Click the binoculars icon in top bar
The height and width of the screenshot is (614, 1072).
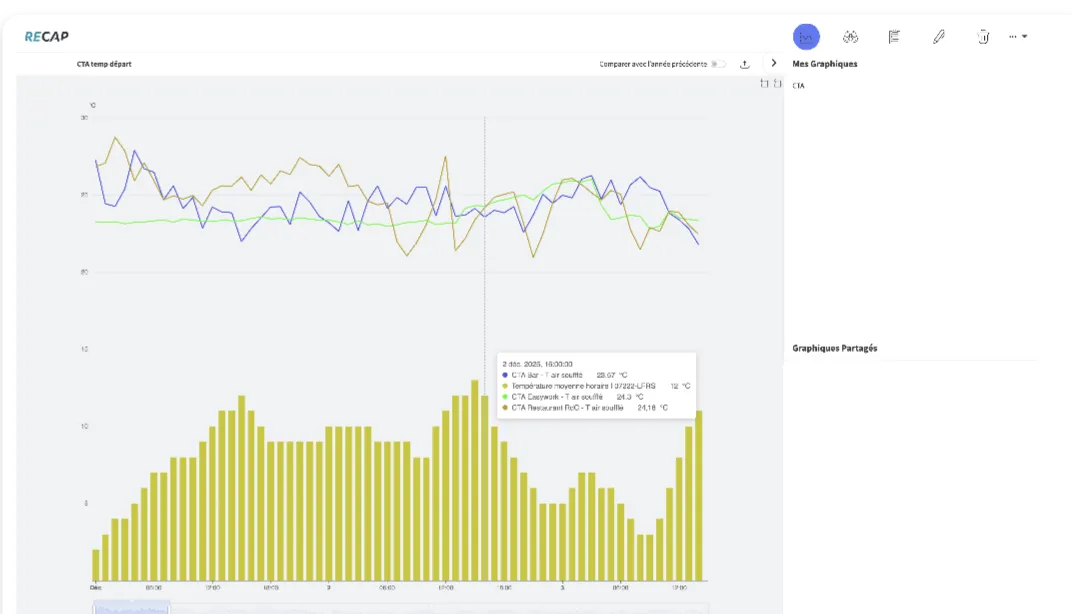(851, 37)
